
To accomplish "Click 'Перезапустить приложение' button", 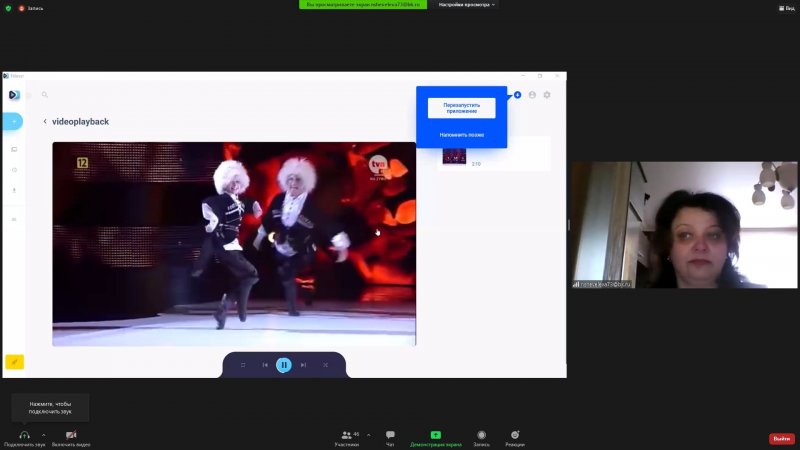I will pyautogui.click(x=461, y=108).
